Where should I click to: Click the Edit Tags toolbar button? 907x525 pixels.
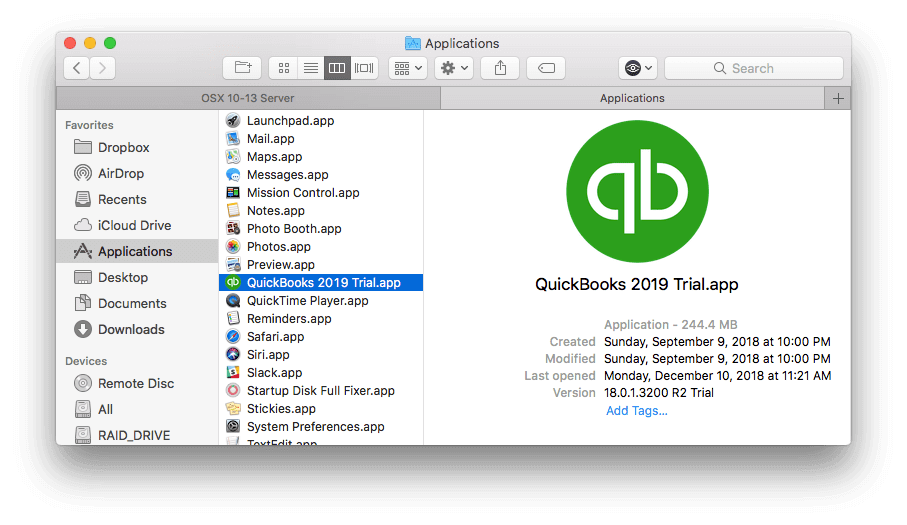point(546,68)
